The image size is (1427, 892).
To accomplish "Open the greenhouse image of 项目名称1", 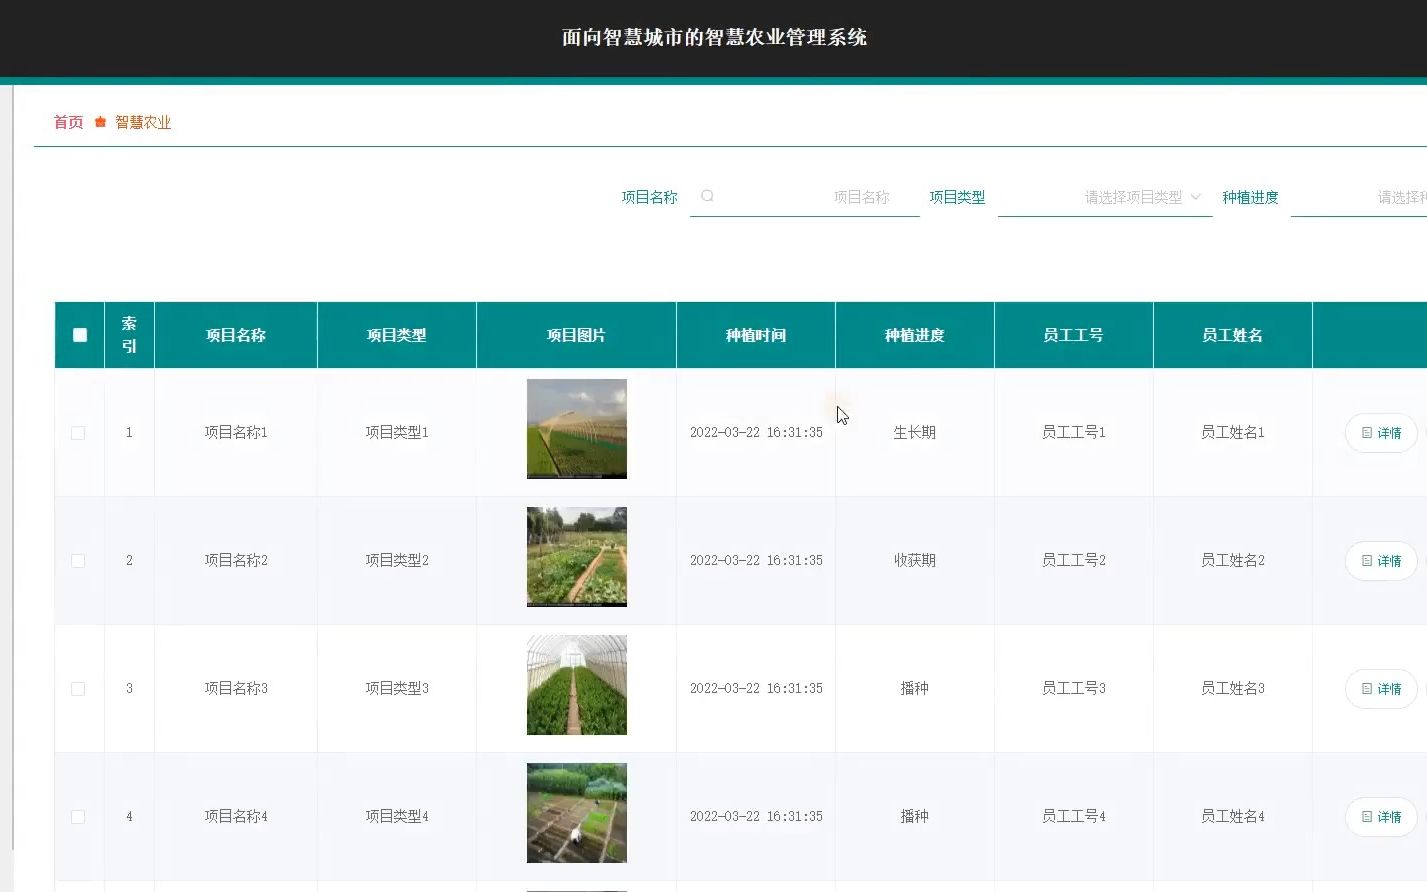I will pyautogui.click(x=577, y=429).
